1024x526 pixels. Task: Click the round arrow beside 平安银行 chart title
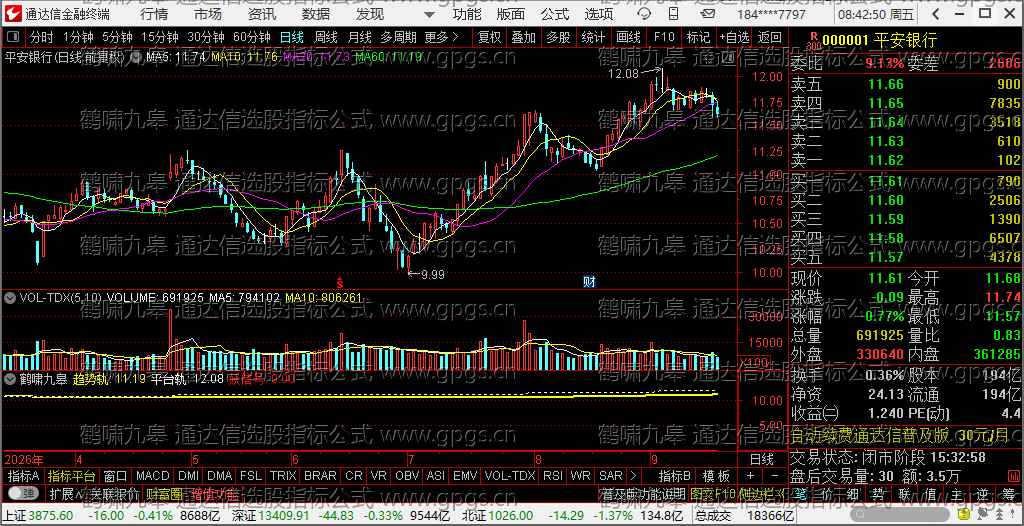(136, 57)
